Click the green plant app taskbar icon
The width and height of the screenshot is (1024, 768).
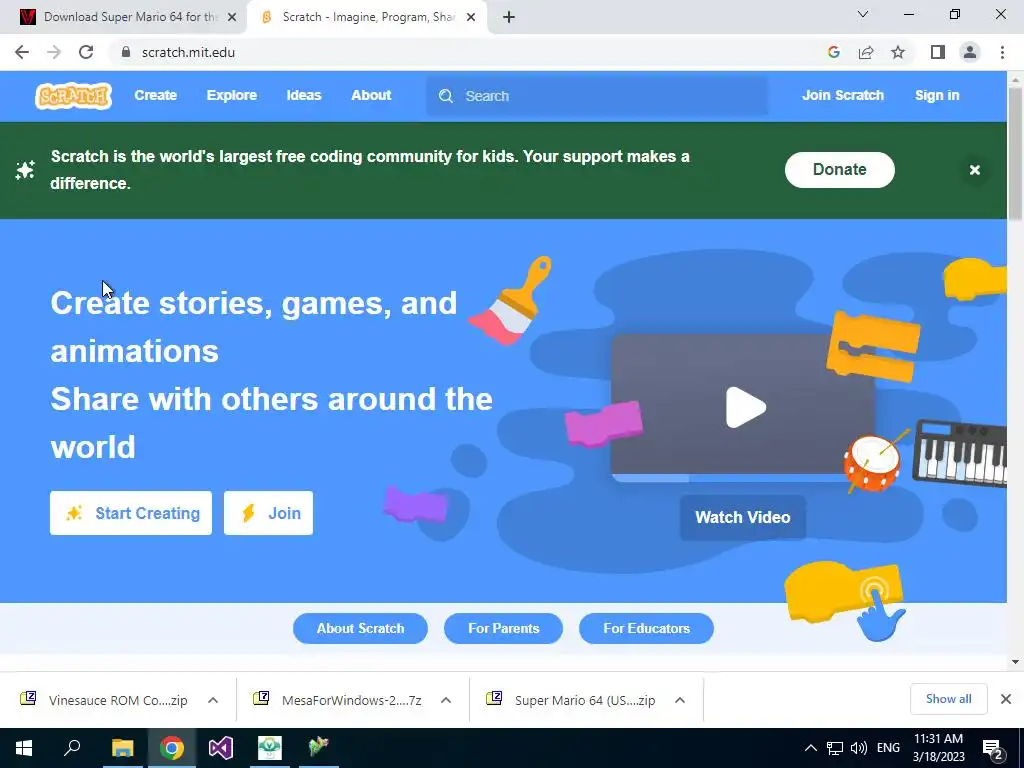(270, 748)
